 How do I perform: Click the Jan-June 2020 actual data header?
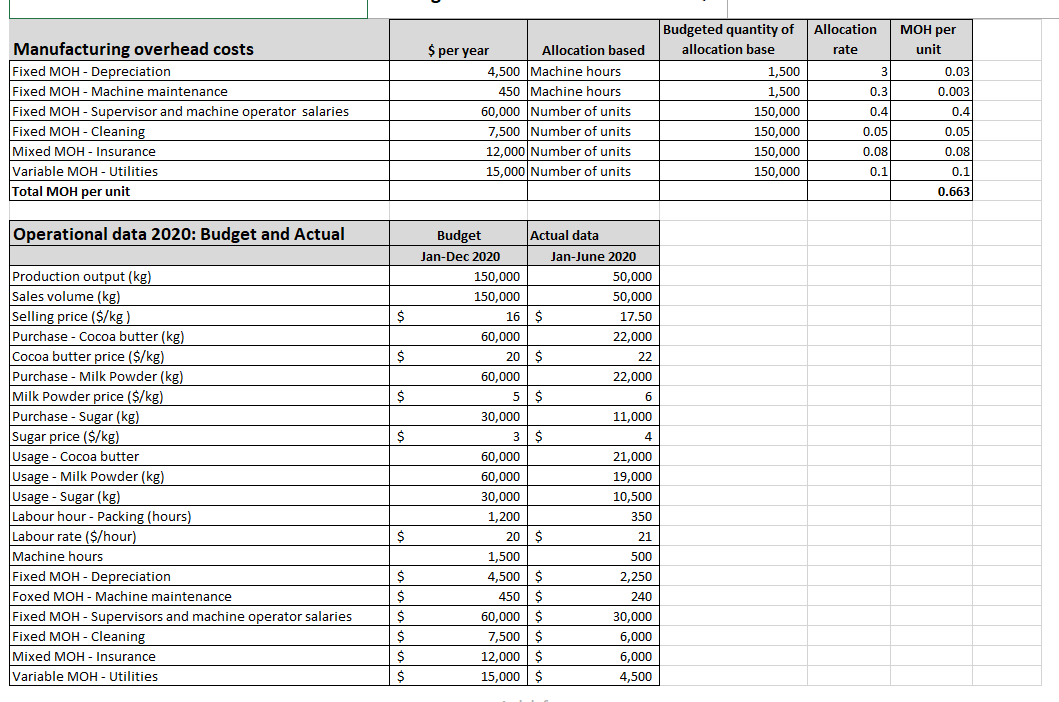coord(590,256)
